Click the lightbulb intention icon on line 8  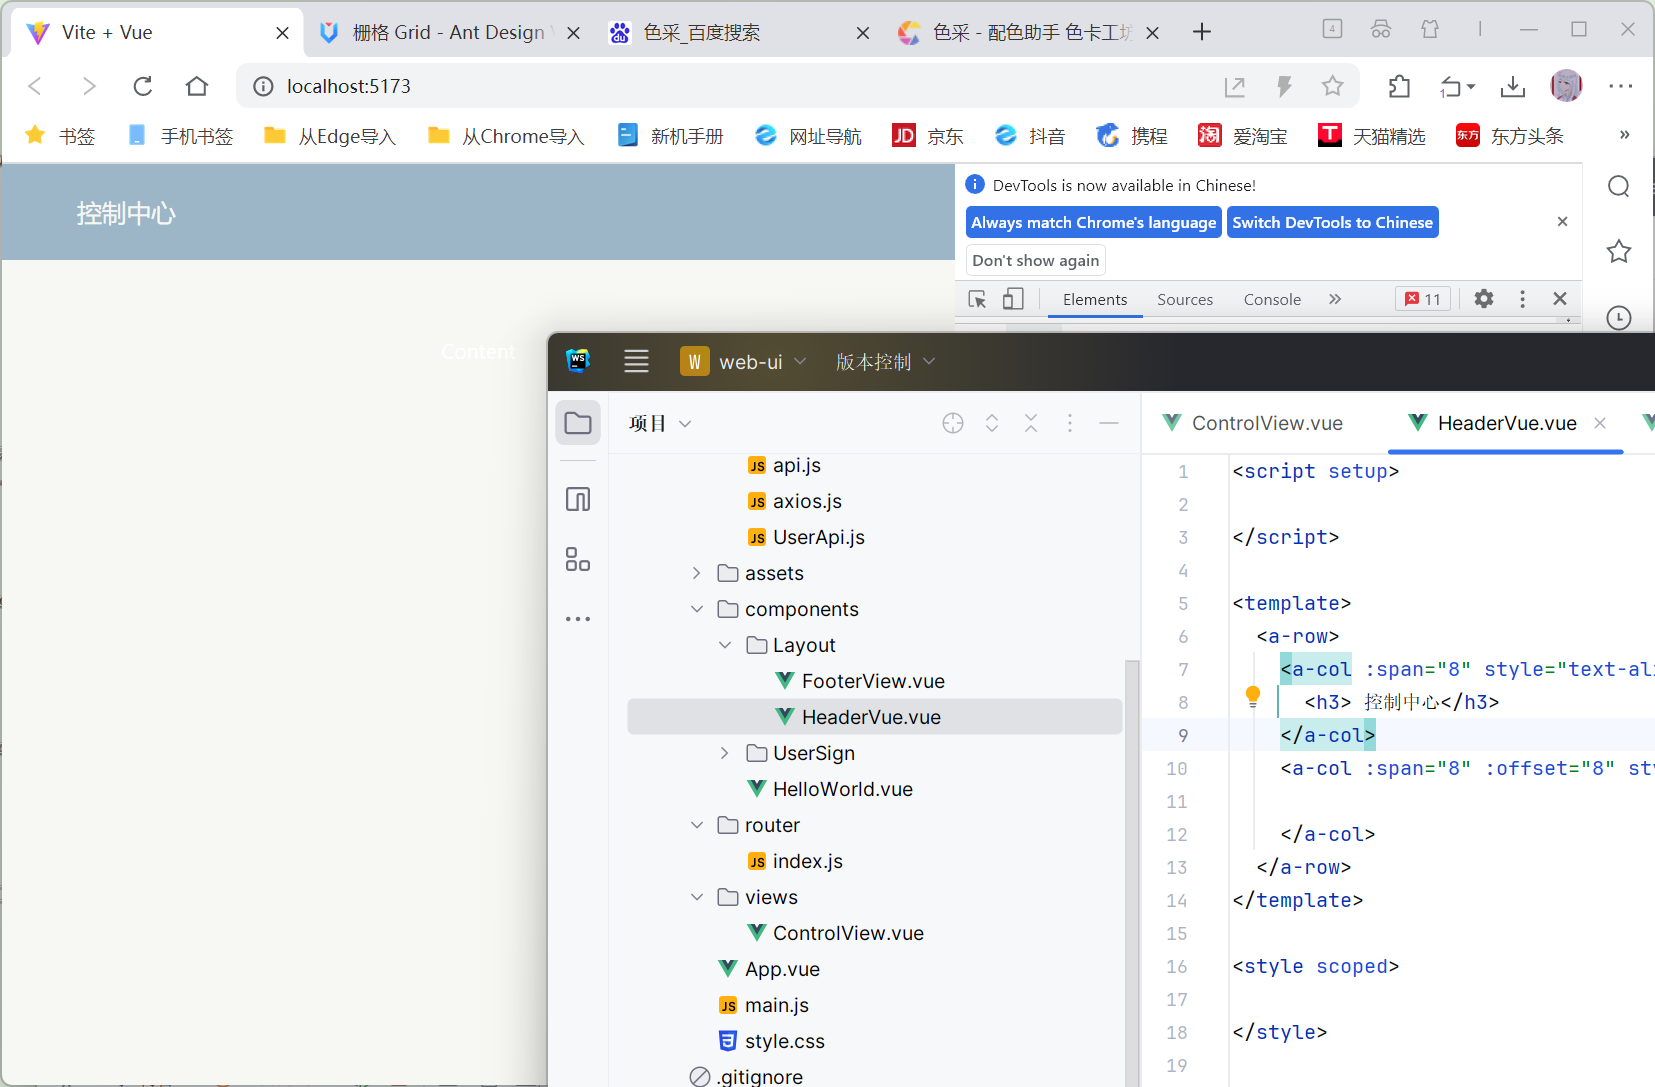pos(1252,697)
